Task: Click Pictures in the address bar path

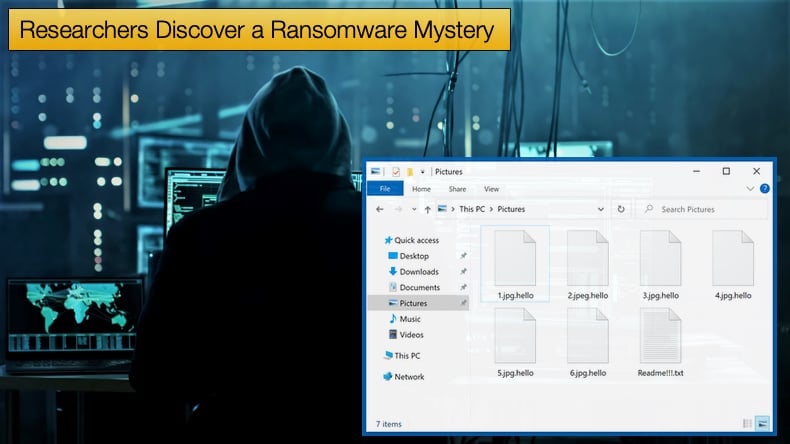Action: coord(511,209)
